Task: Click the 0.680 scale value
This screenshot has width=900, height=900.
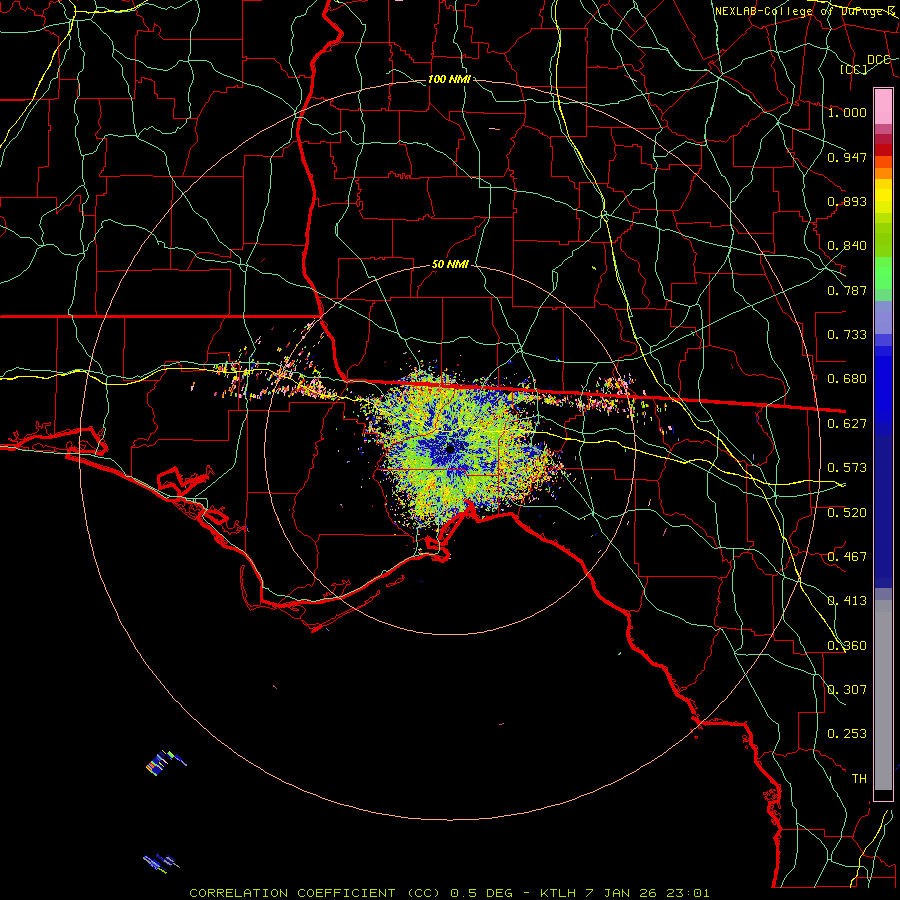Action: click(847, 379)
